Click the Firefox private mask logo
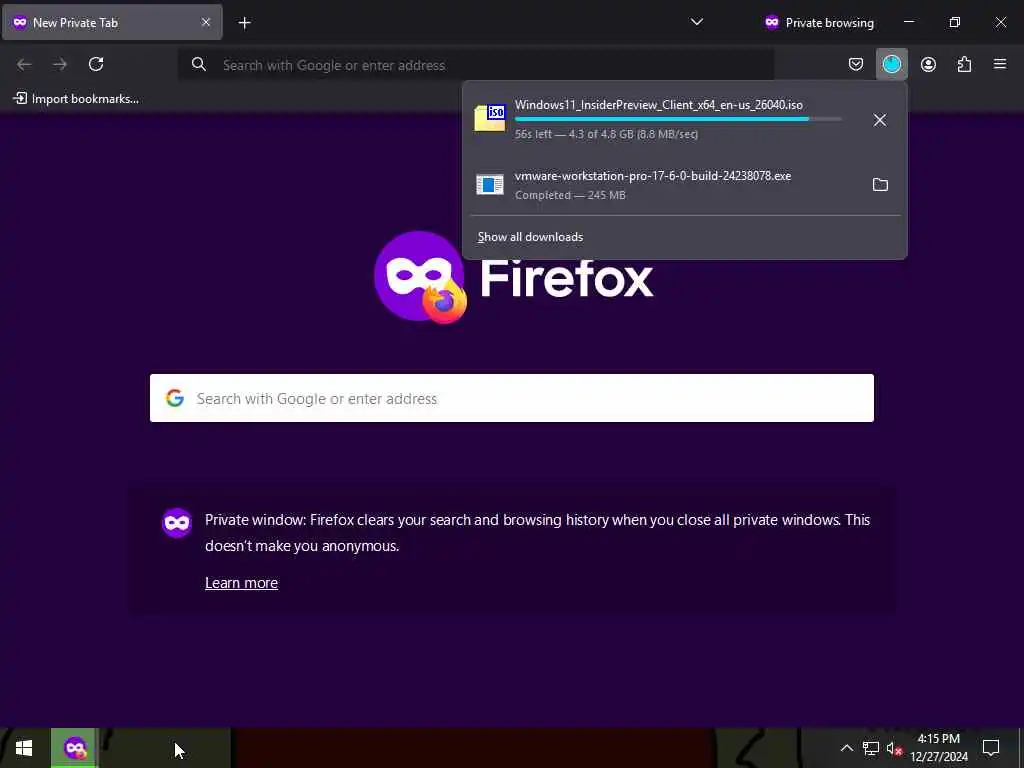 pos(420,277)
